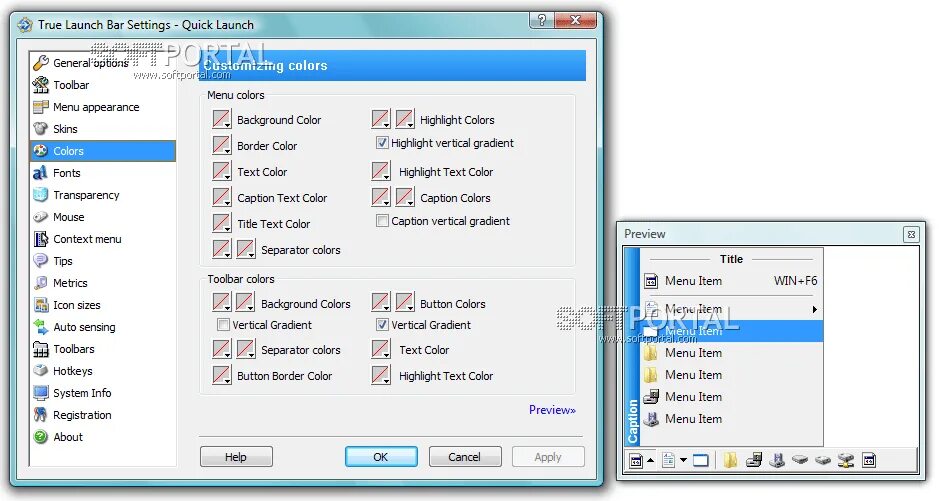This screenshot has height=501, width=939.
Task: Click the folder icon in Preview toolbar
Action: 730,460
